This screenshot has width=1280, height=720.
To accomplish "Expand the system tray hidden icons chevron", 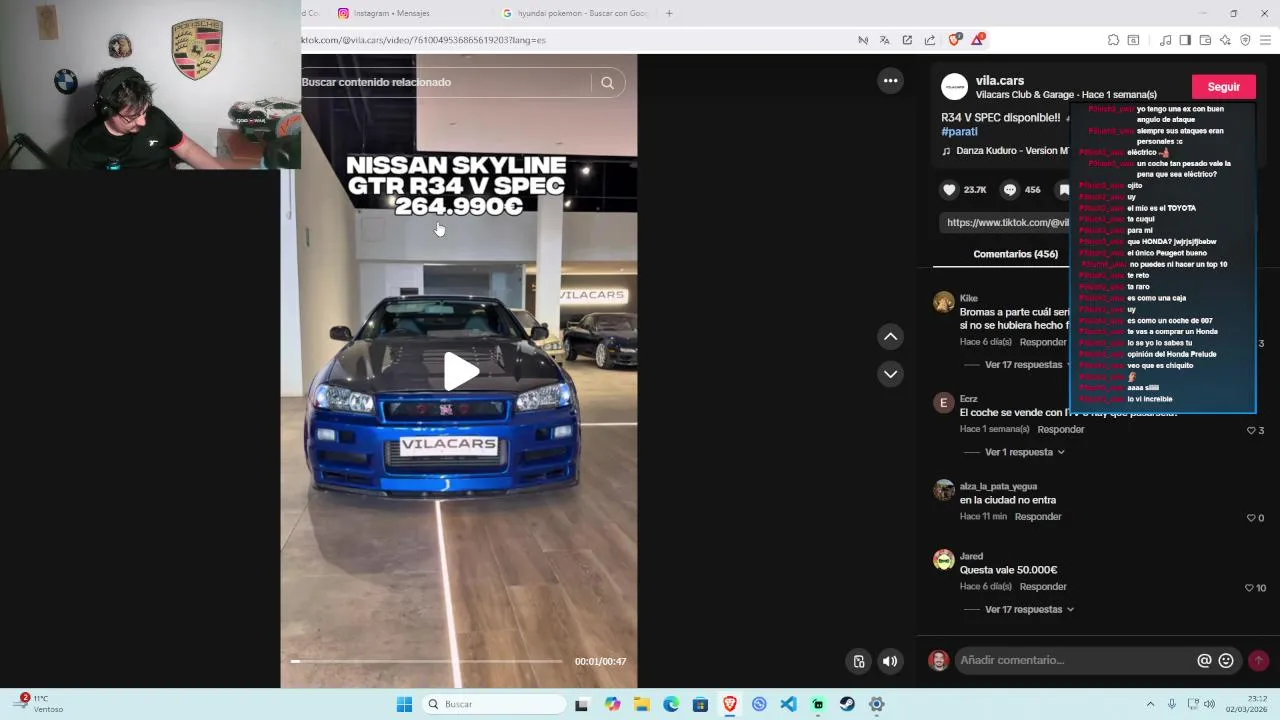I will tap(1150, 704).
